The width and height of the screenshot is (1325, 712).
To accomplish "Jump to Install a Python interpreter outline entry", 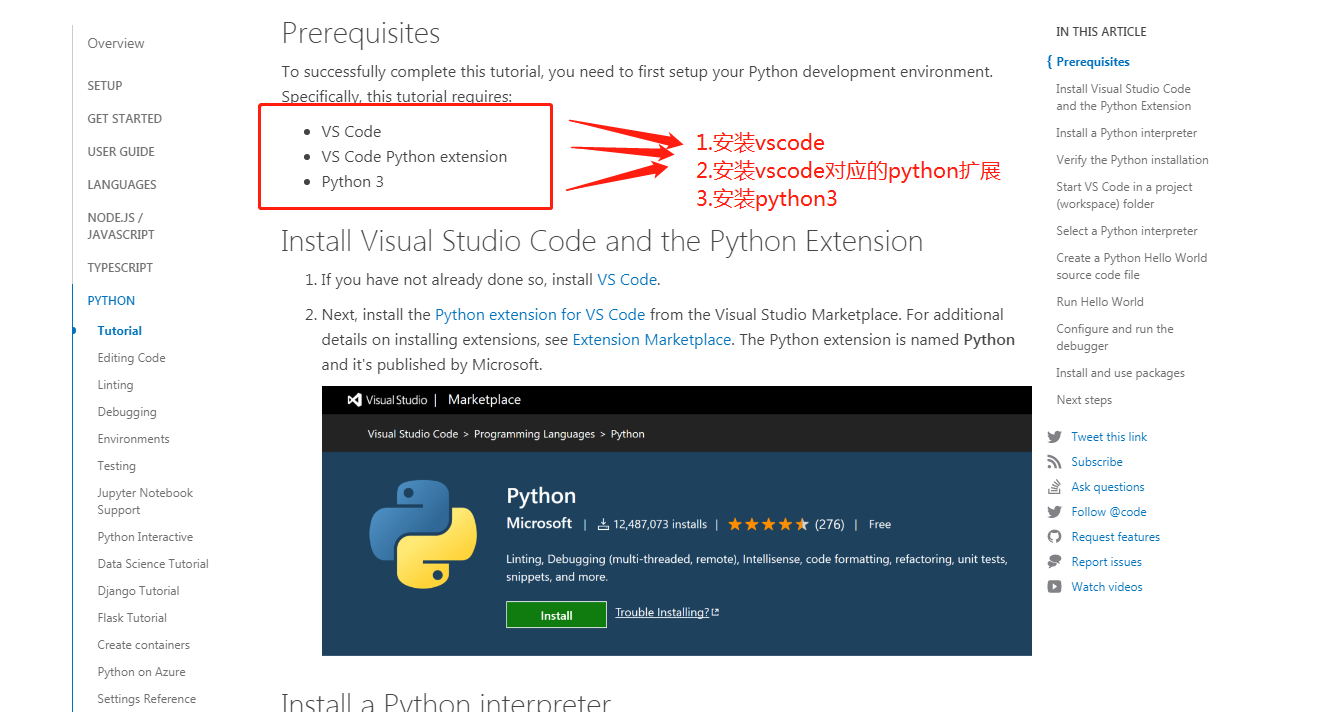I will pyautogui.click(x=1126, y=133).
